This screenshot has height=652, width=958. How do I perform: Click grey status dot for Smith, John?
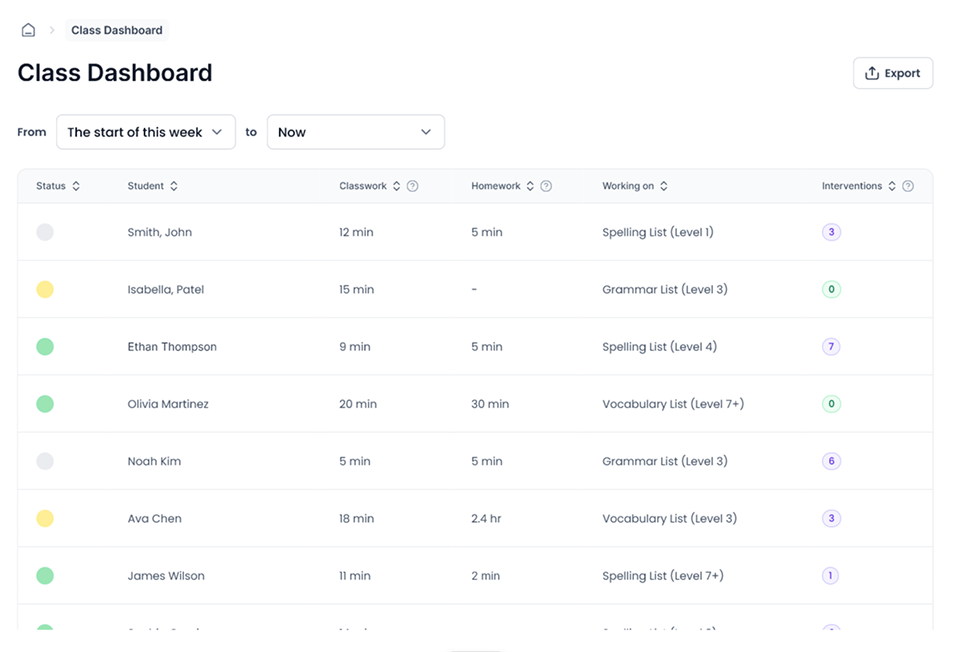pyautogui.click(x=45, y=232)
